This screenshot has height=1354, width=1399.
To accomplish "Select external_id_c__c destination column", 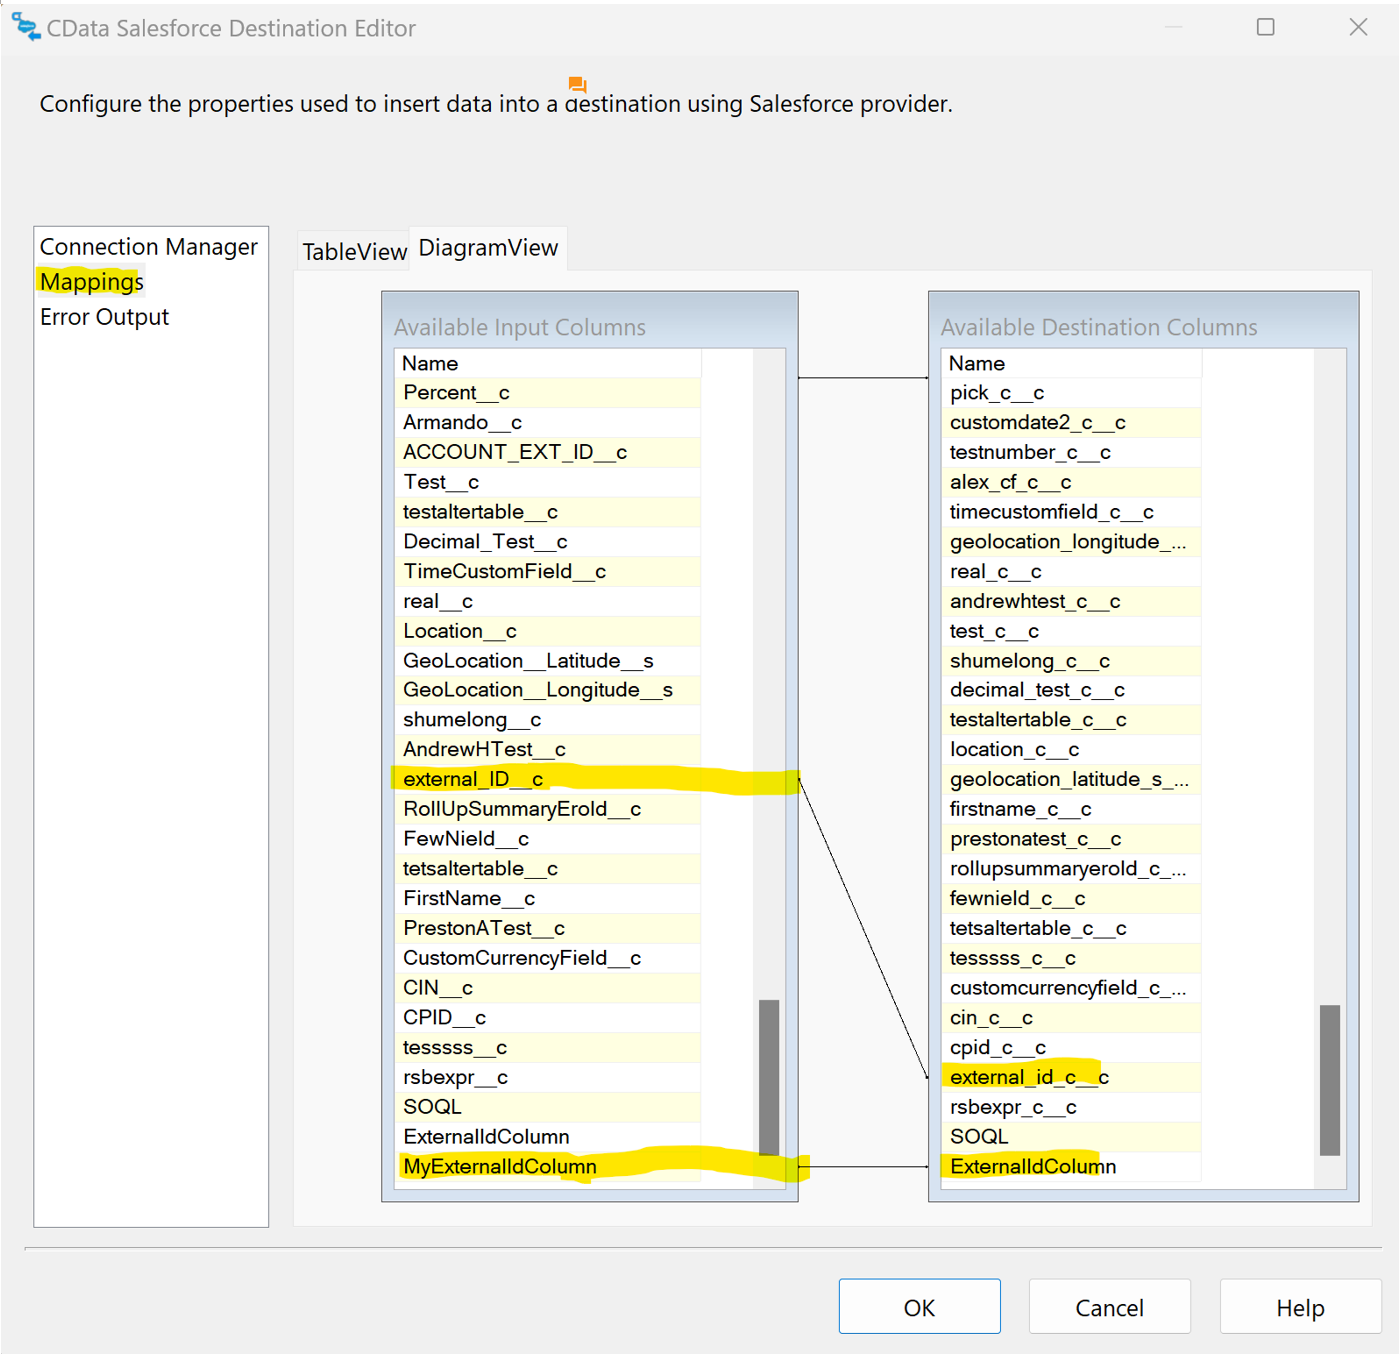I will click(1028, 1077).
